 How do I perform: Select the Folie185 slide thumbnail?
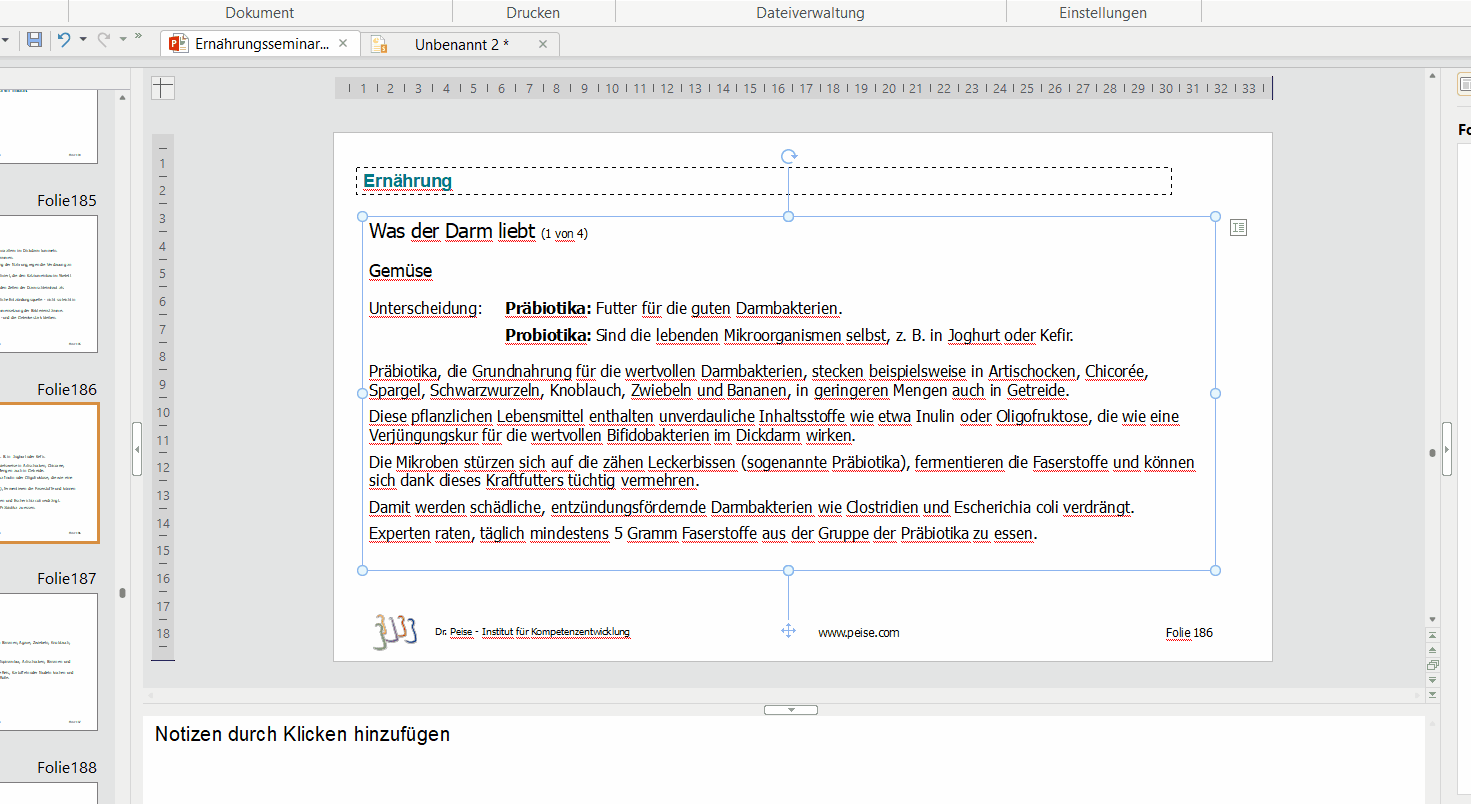pyautogui.click(x=49, y=283)
